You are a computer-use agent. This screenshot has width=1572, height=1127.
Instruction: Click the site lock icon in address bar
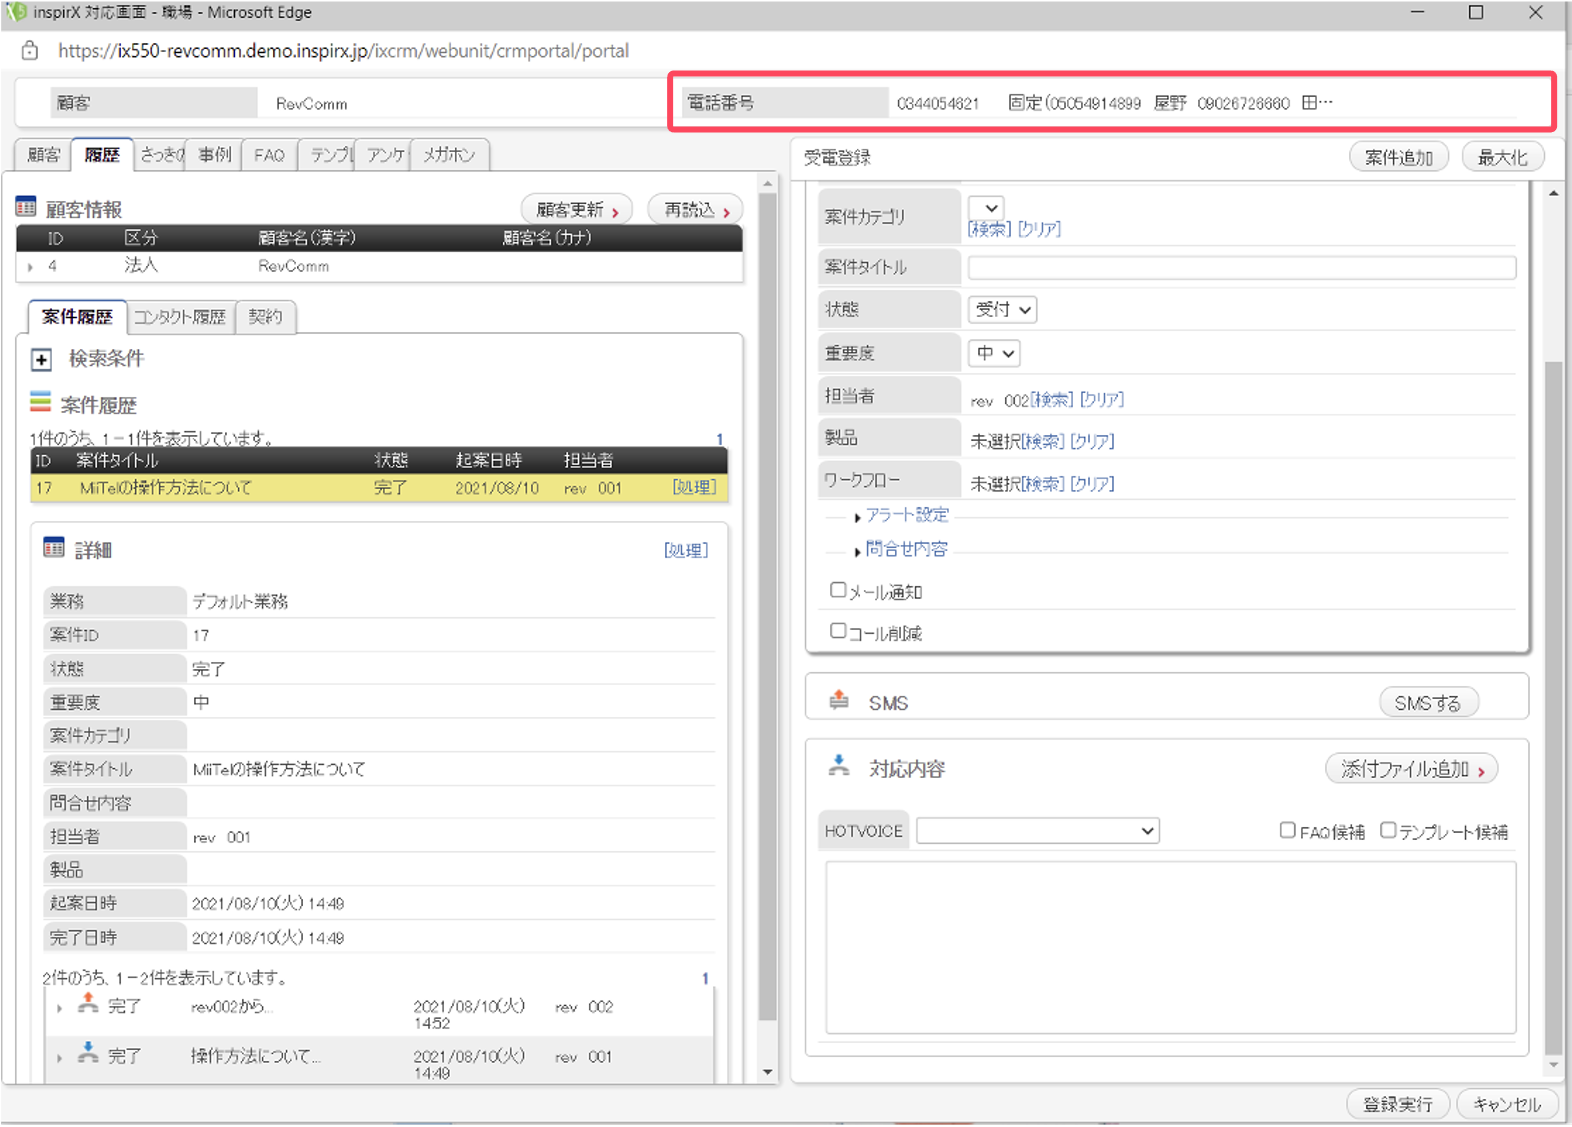pos(30,50)
